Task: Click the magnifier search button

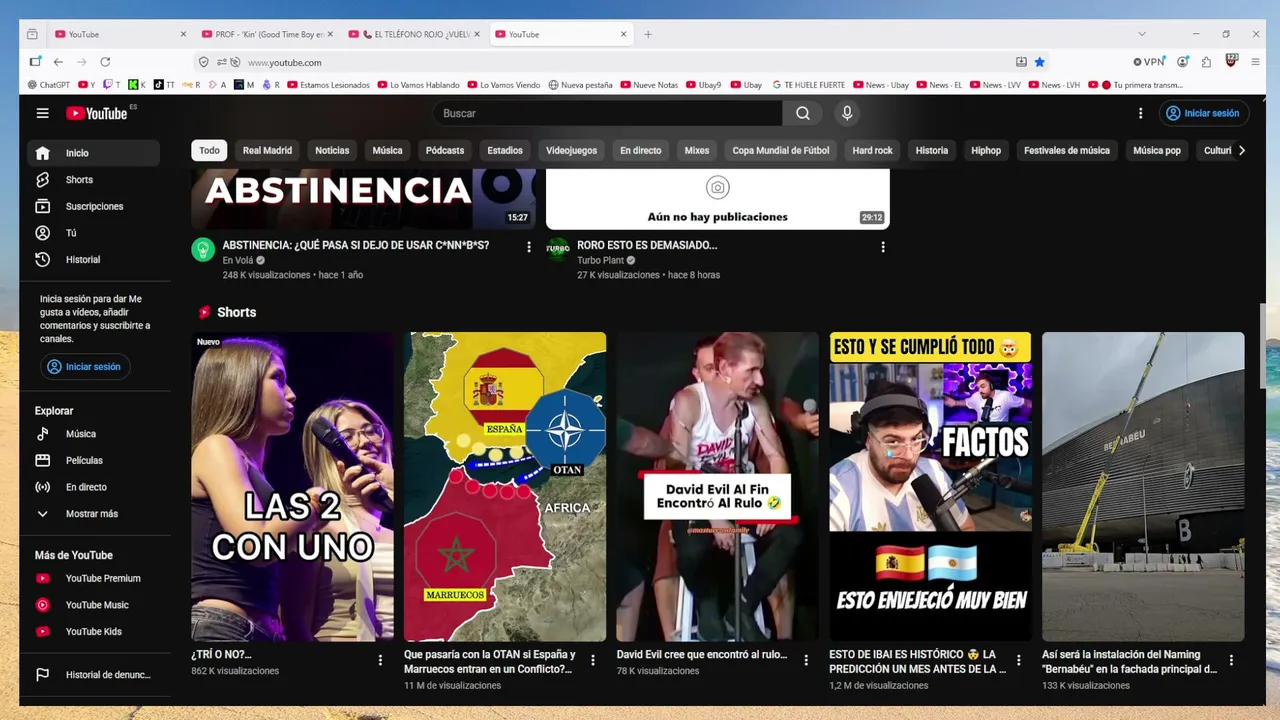Action: pyautogui.click(x=803, y=113)
